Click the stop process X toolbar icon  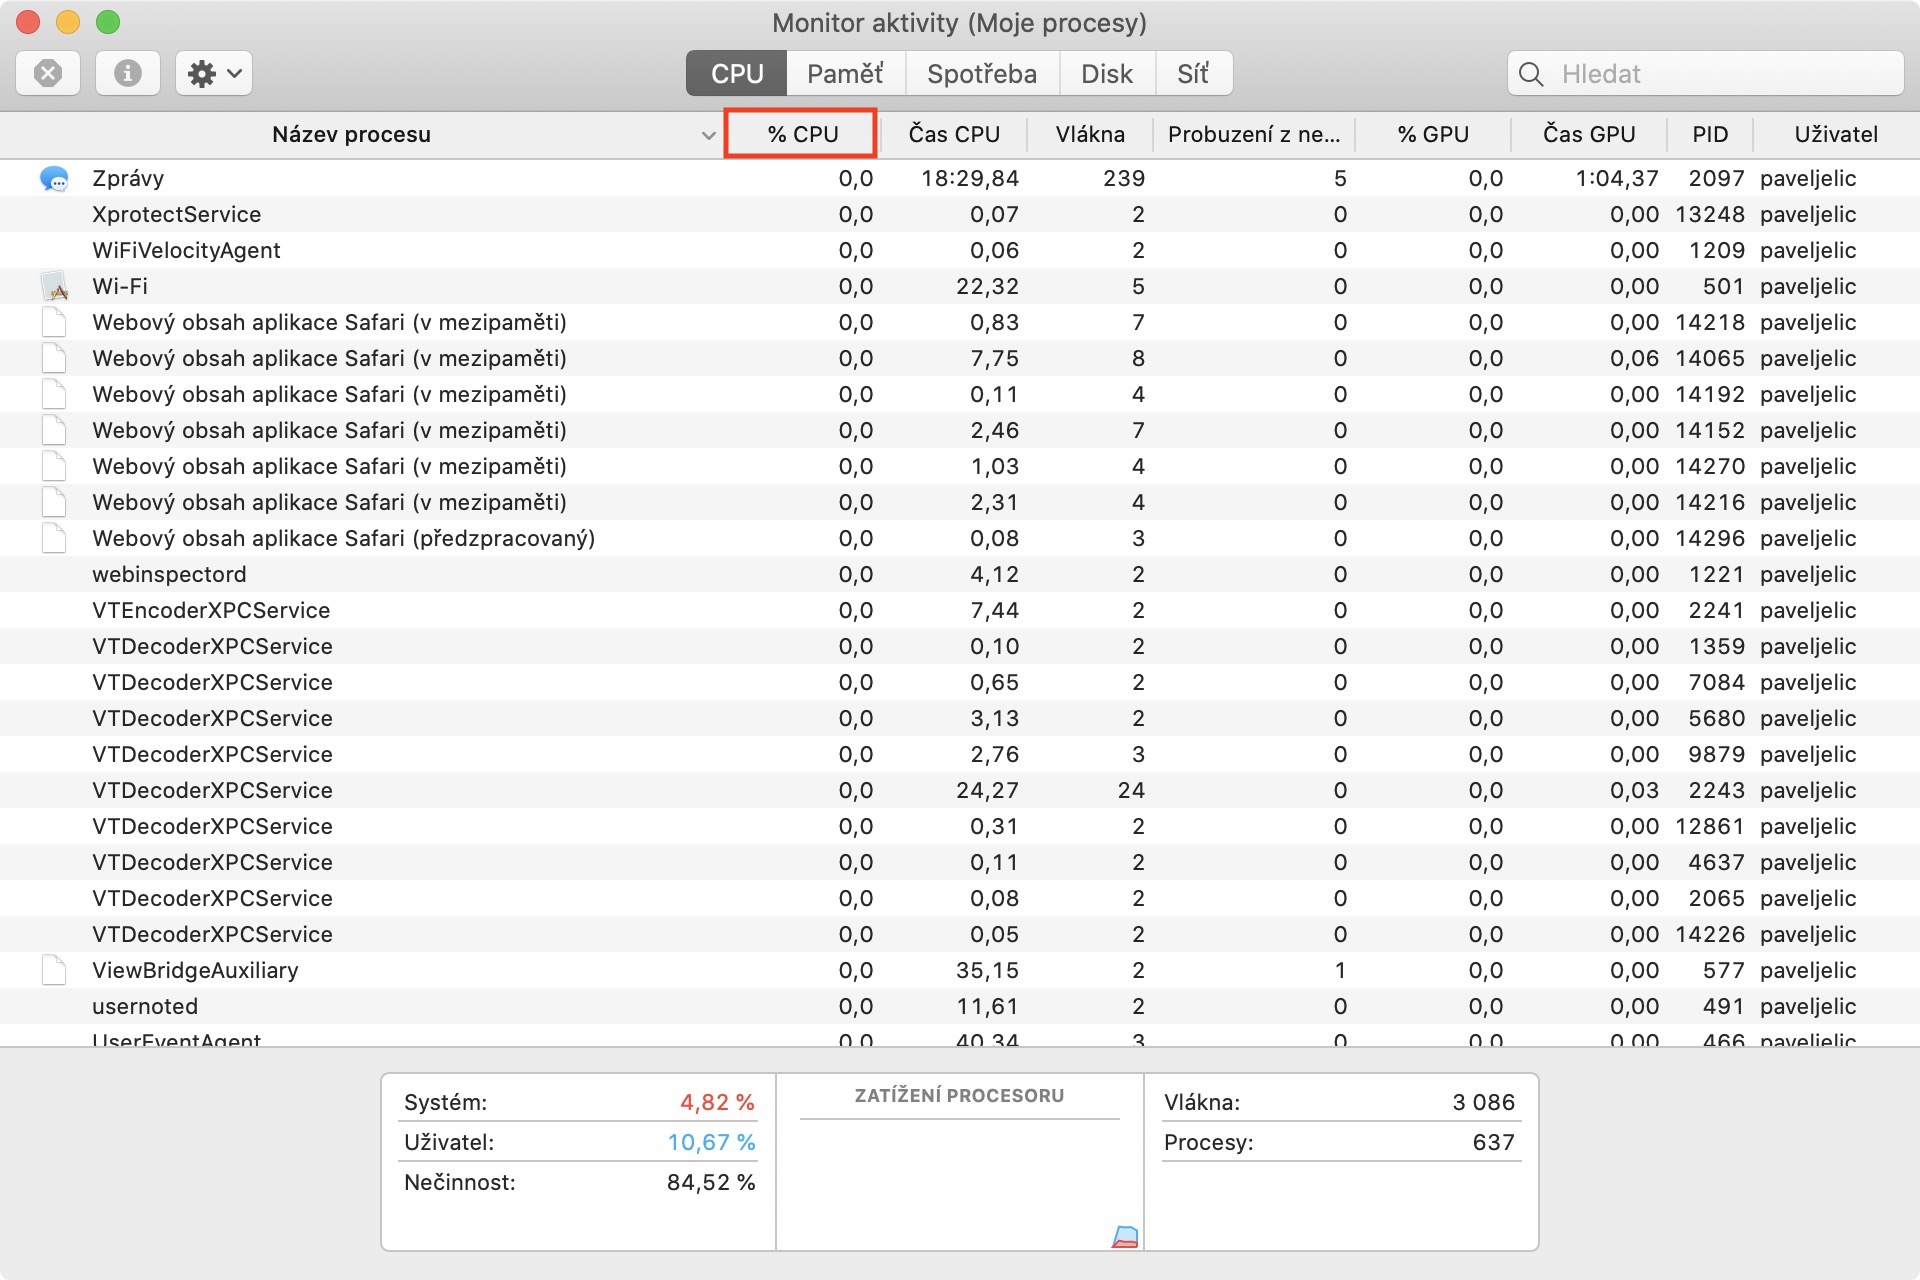point(48,74)
